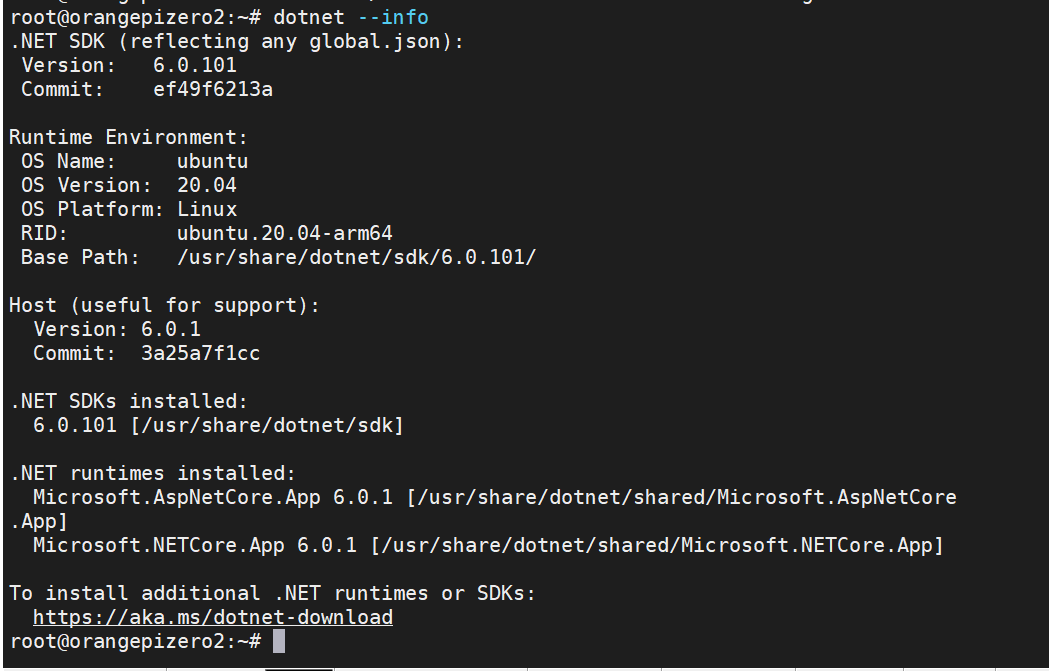
Task: Click the typed dotnet command word
Action: pyautogui.click(x=308, y=17)
